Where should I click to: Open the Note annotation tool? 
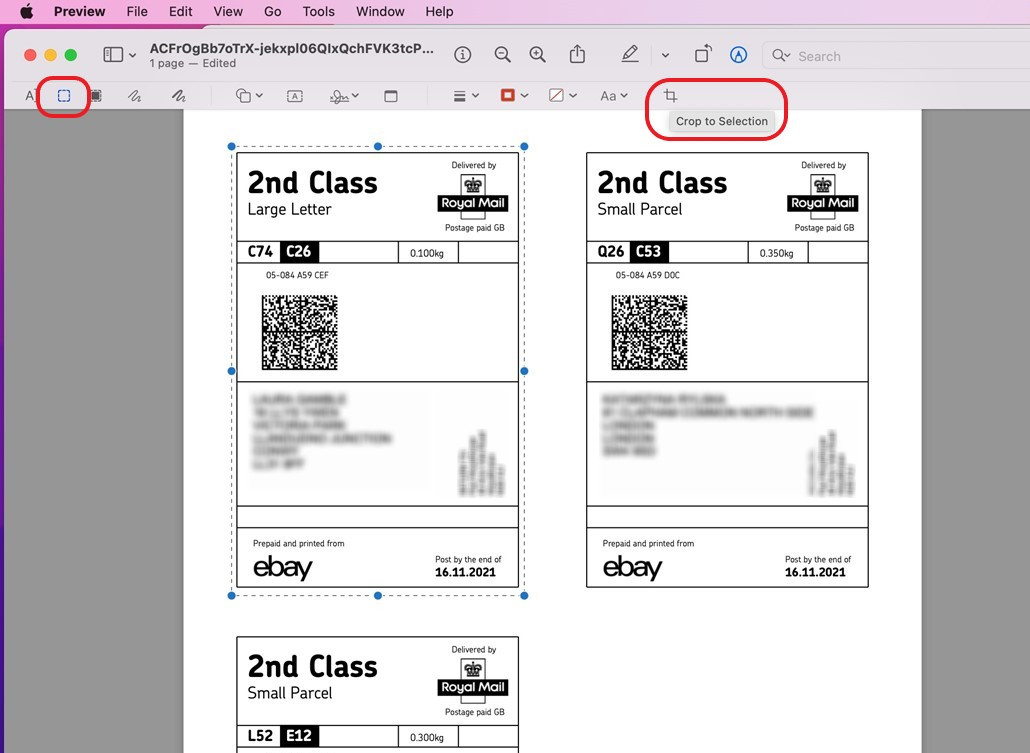[391, 95]
